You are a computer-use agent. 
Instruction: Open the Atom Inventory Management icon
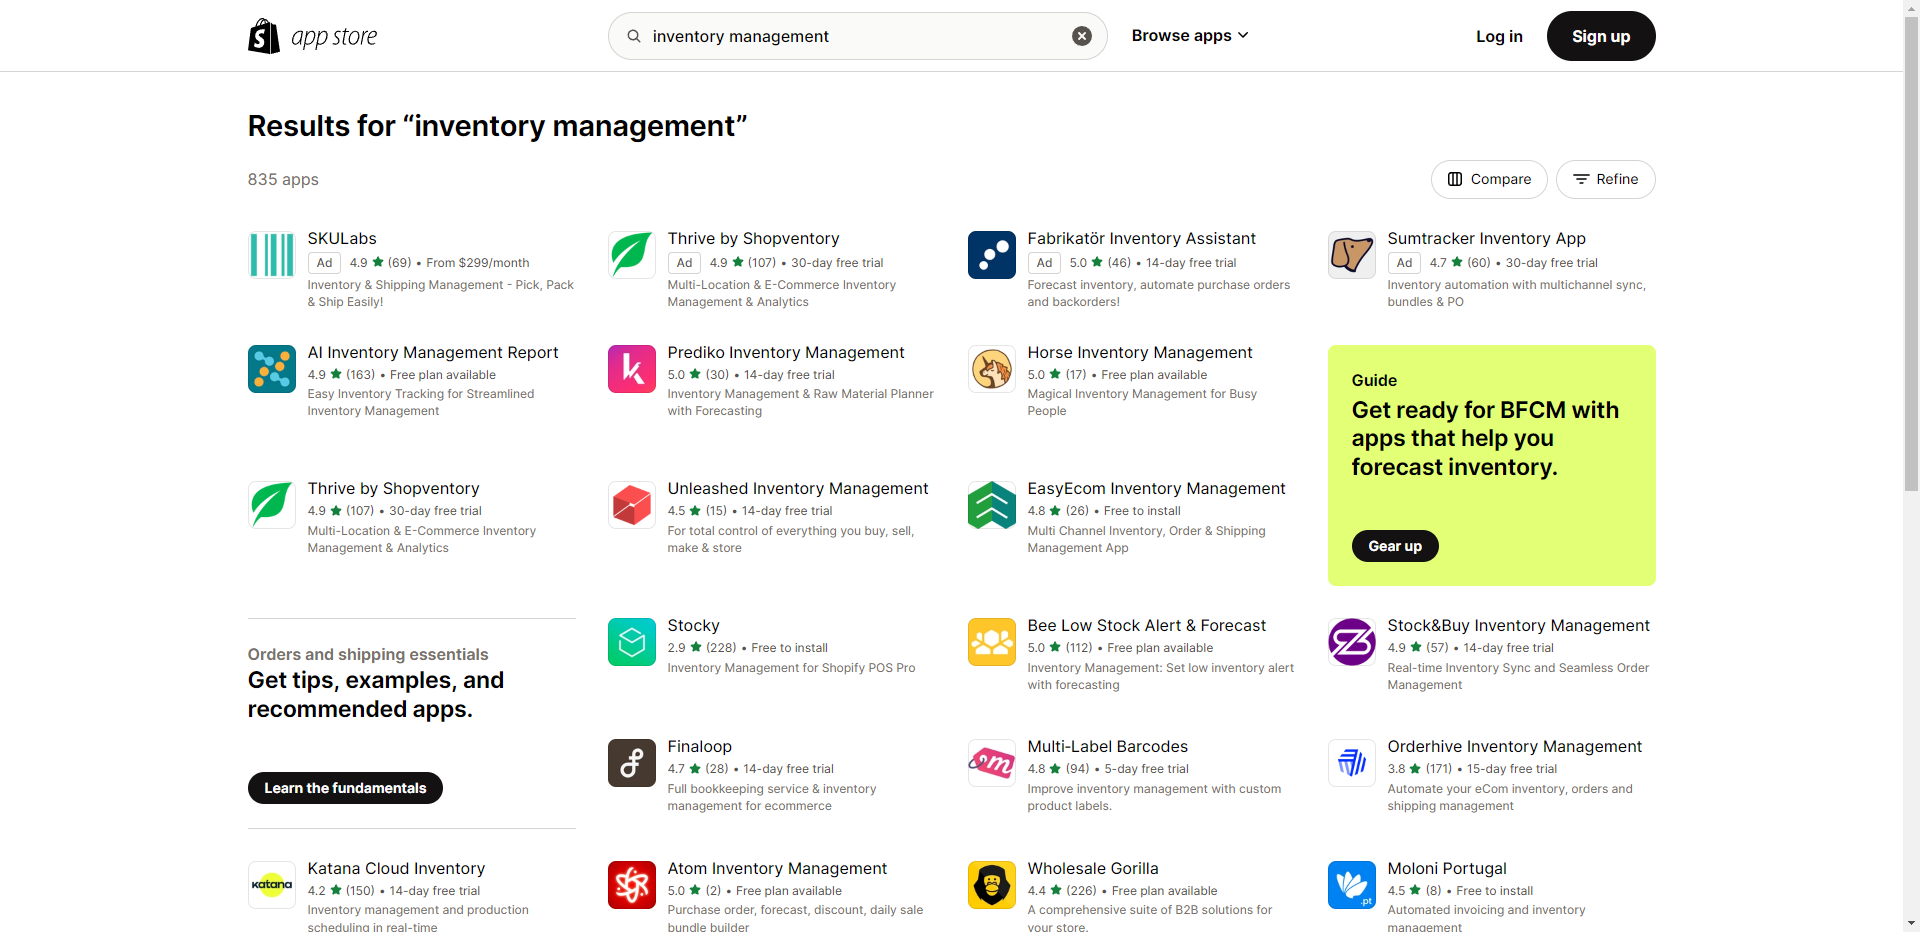(x=632, y=885)
